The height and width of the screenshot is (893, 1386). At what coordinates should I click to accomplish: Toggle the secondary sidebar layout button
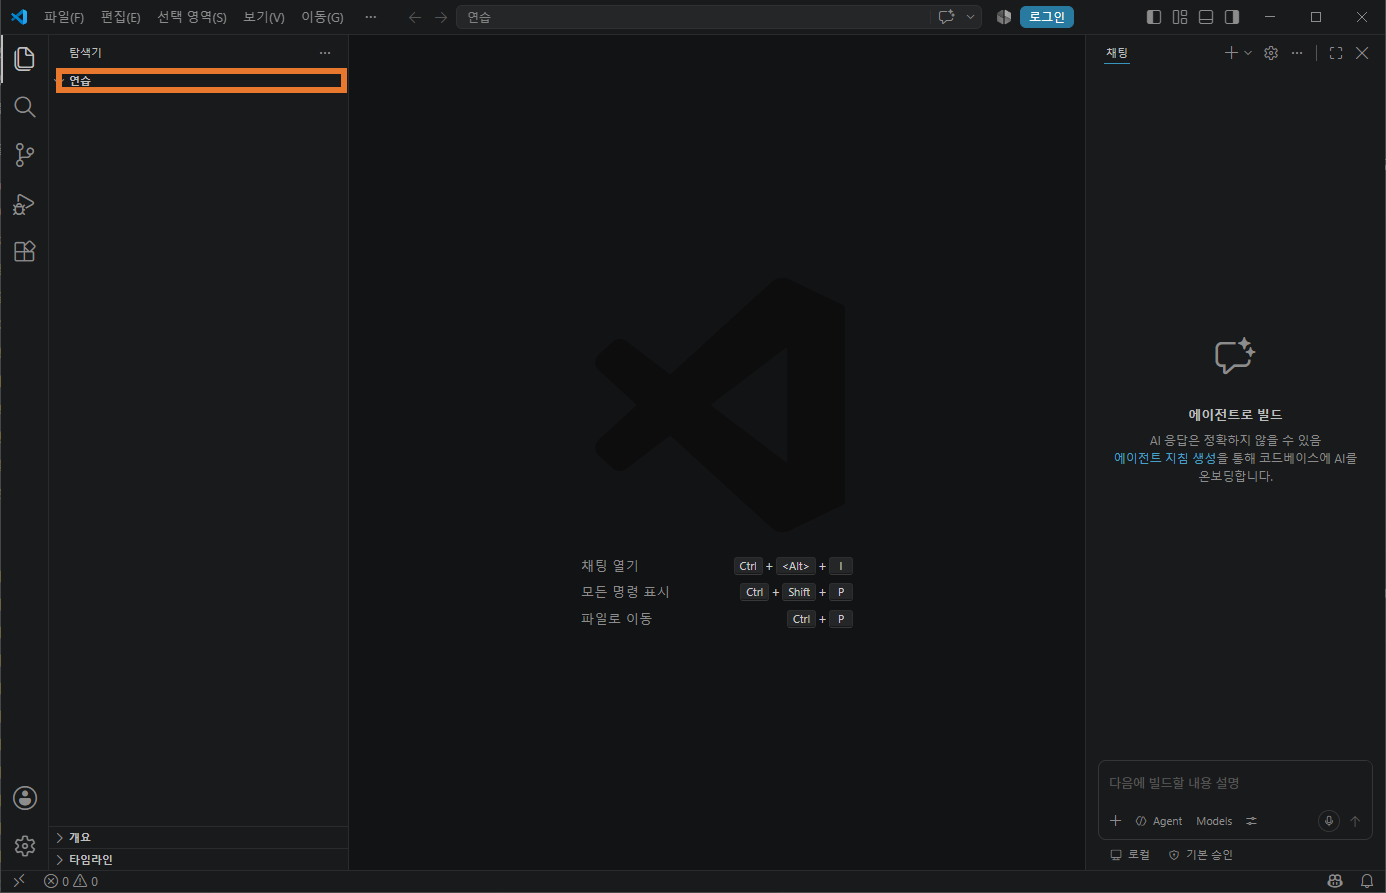pos(1232,17)
